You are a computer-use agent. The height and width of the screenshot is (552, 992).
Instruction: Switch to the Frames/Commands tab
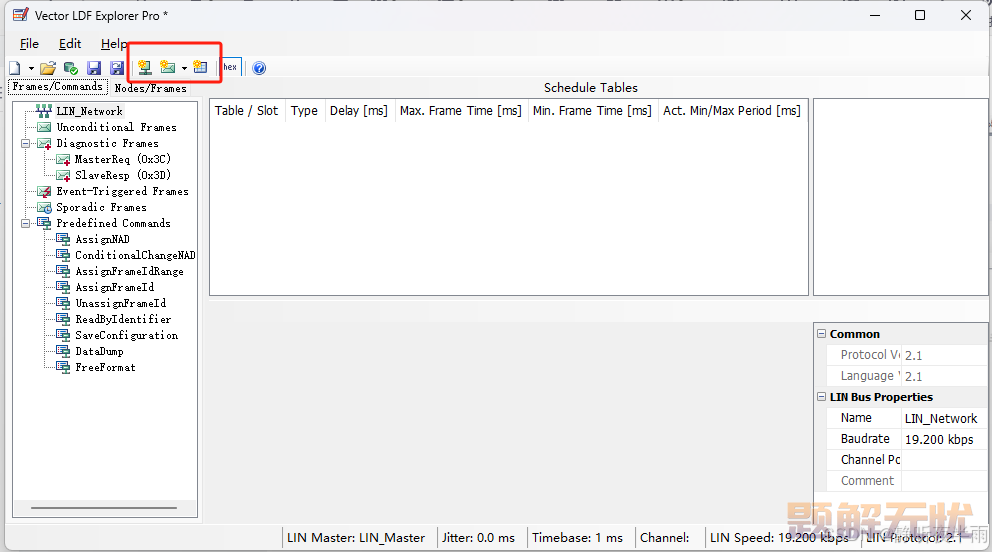coord(58,87)
